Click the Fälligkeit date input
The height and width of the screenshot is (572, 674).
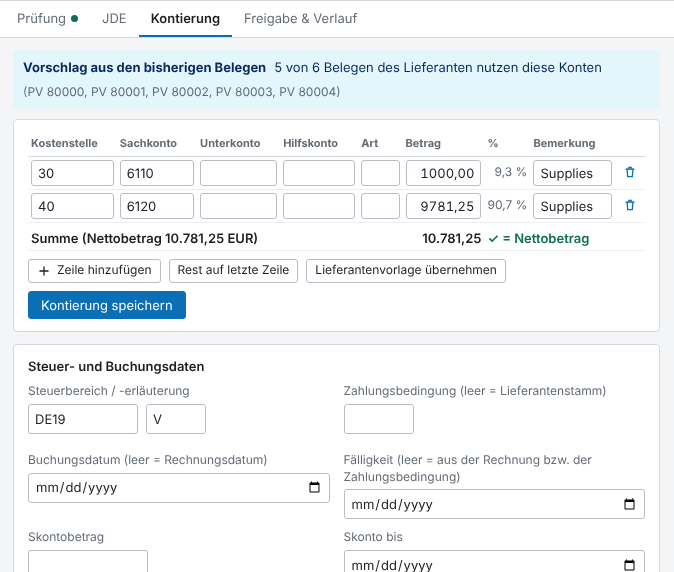coord(494,504)
